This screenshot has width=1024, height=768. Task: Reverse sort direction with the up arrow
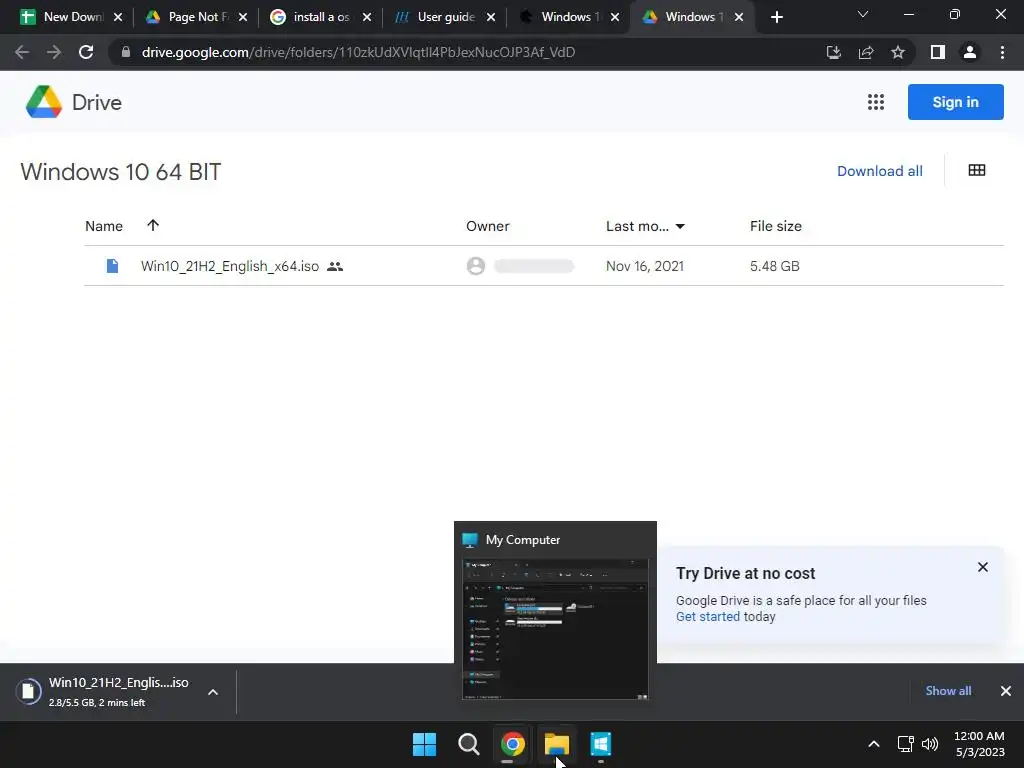click(x=153, y=225)
